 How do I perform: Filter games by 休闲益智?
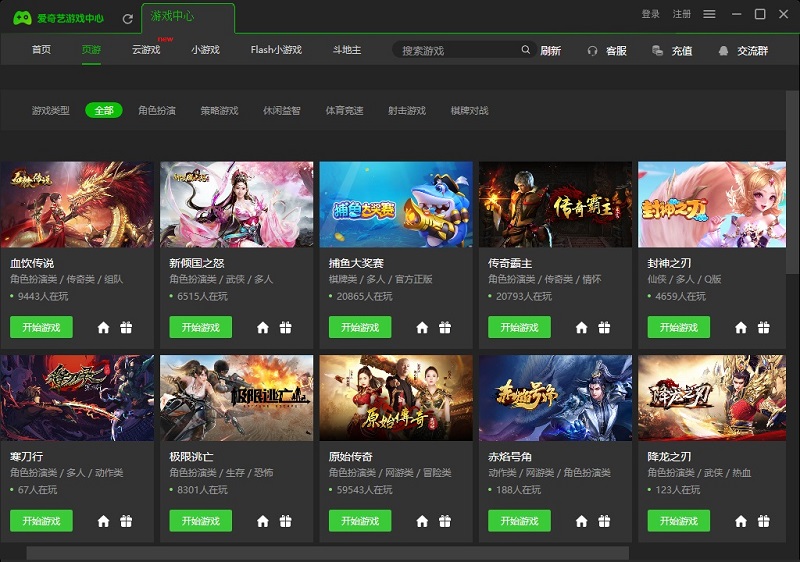(282, 110)
